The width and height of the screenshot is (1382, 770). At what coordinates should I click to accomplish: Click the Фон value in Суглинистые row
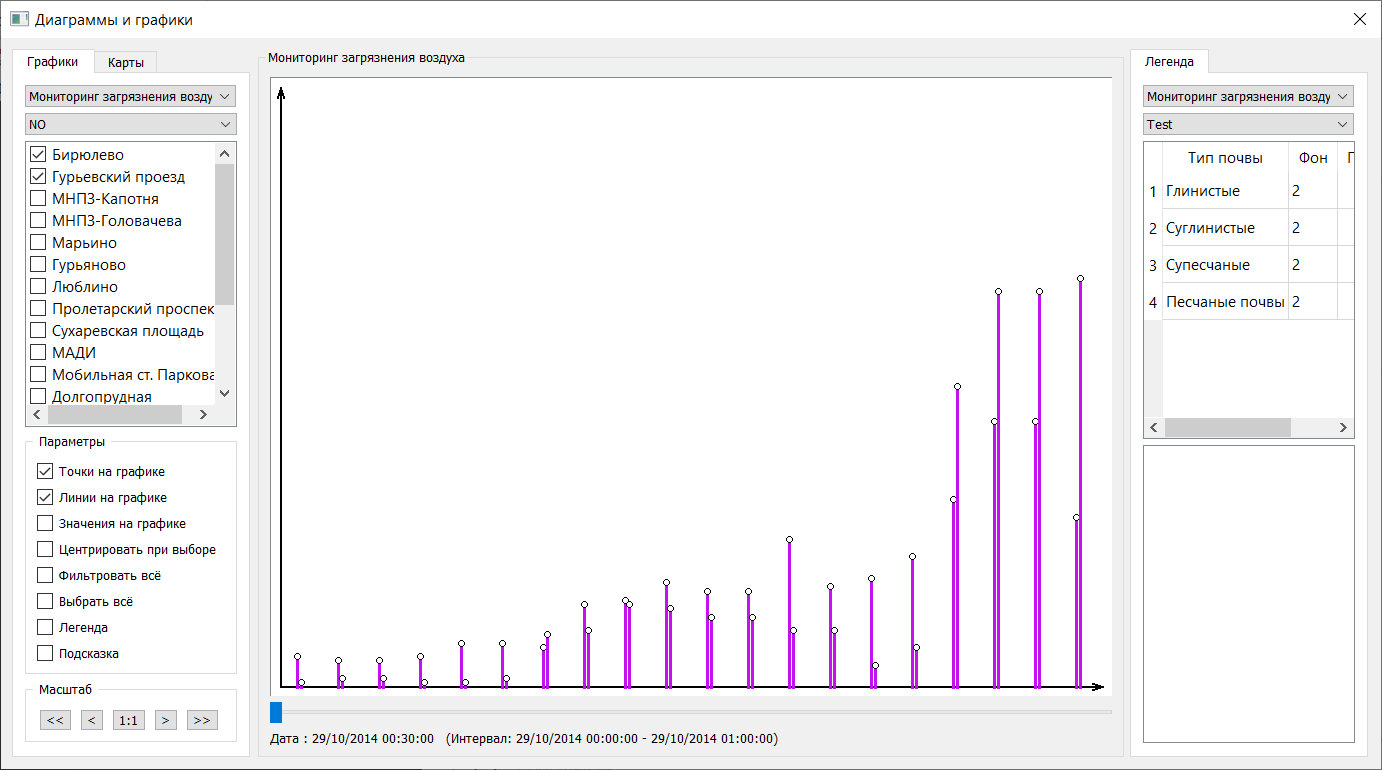[1313, 228]
